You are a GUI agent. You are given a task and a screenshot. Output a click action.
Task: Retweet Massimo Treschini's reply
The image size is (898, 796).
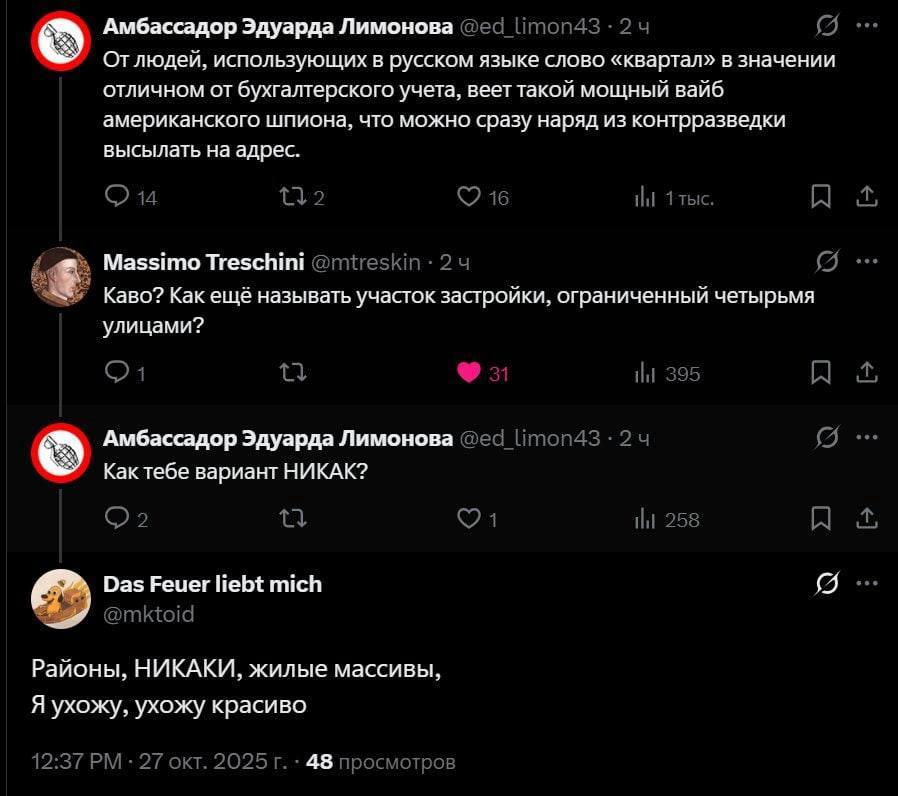294,374
